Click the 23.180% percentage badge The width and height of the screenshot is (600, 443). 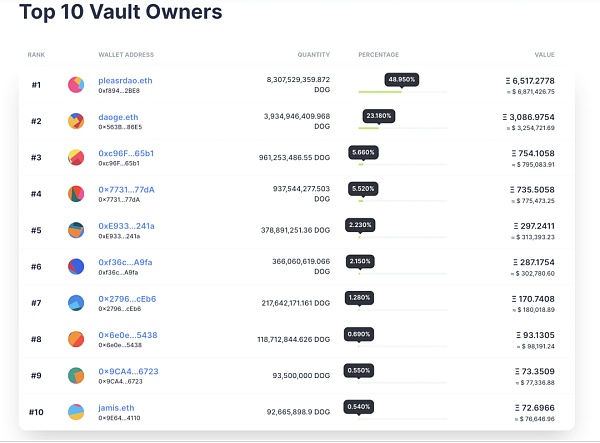[378, 116]
